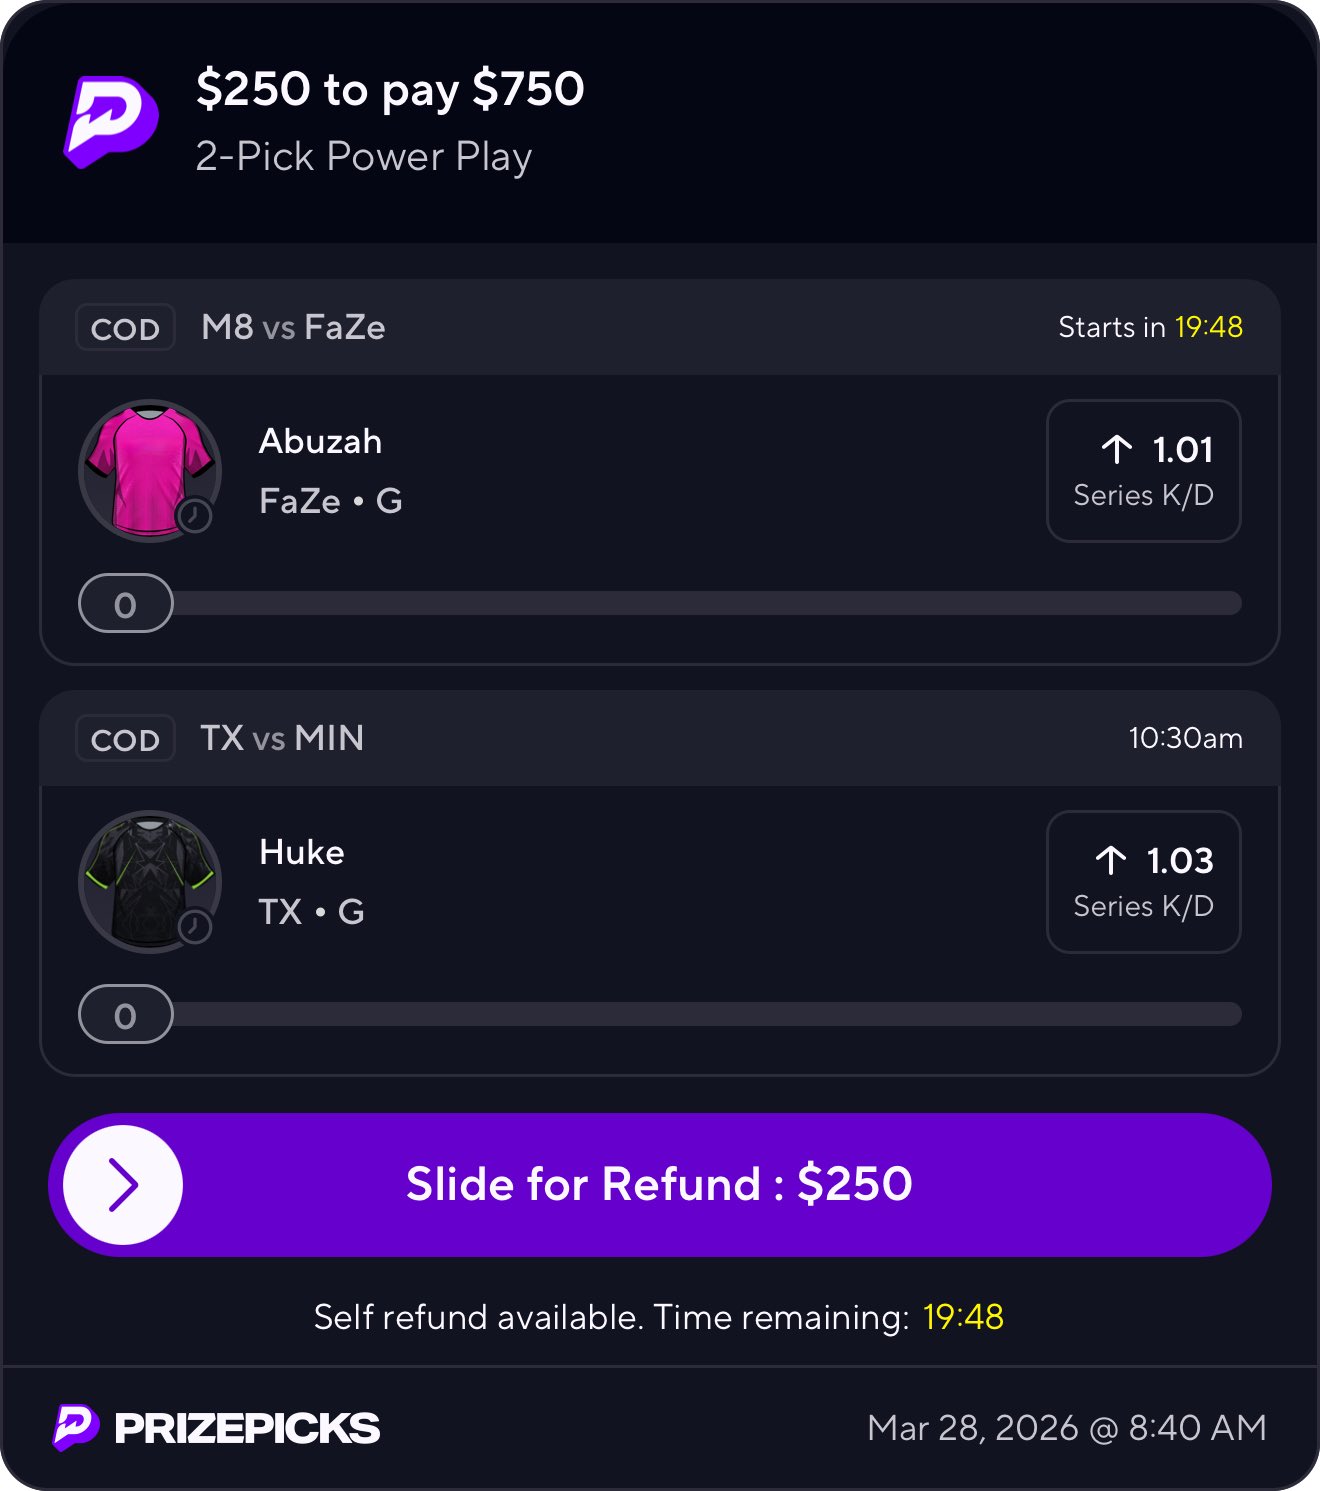Click the clock badge on Huke's avatar
The image size is (1320, 1491).
[x=194, y=927]
